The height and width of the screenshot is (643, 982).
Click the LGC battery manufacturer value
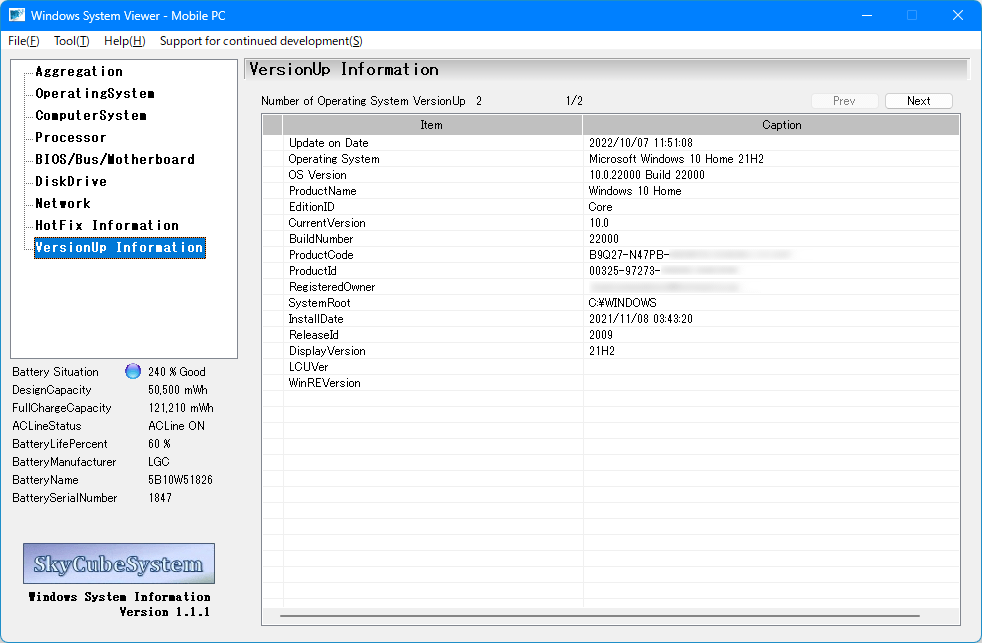[158, 461]
